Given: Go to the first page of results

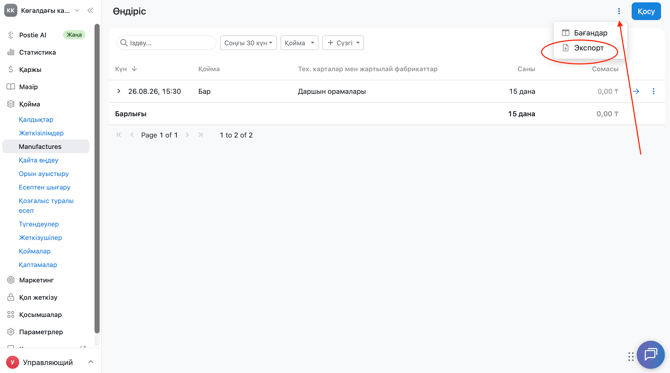Looking at the screenshot, I should (x=119, y=135).
